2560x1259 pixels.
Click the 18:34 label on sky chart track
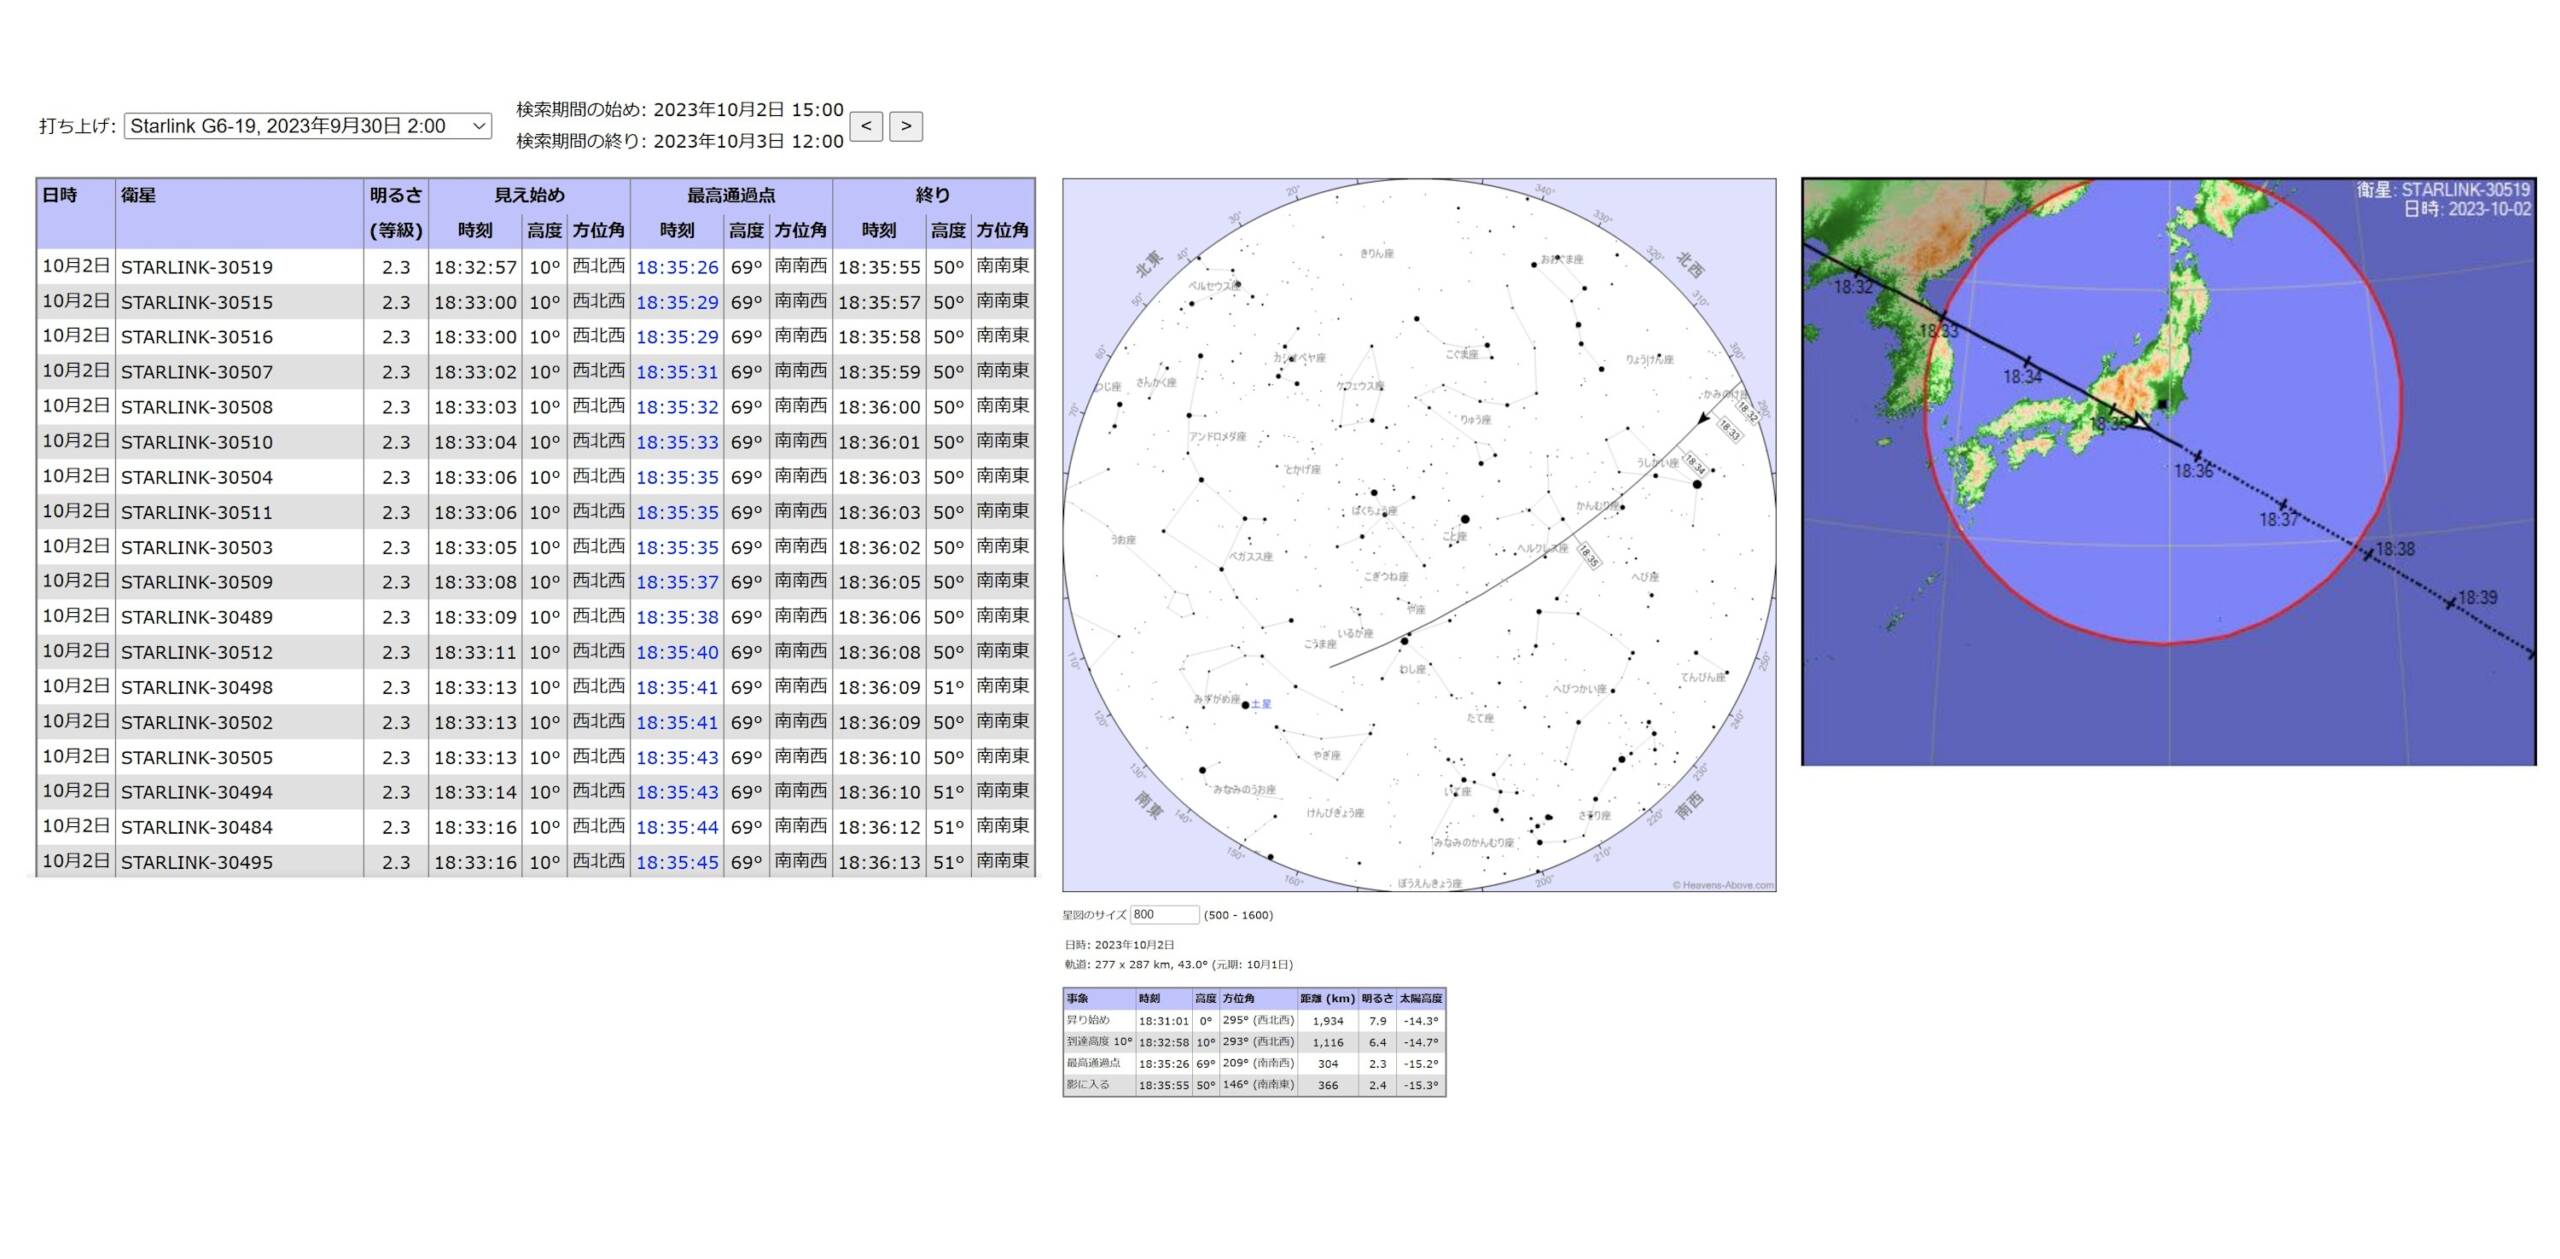pyautogui.click(x=1694, y=463)
